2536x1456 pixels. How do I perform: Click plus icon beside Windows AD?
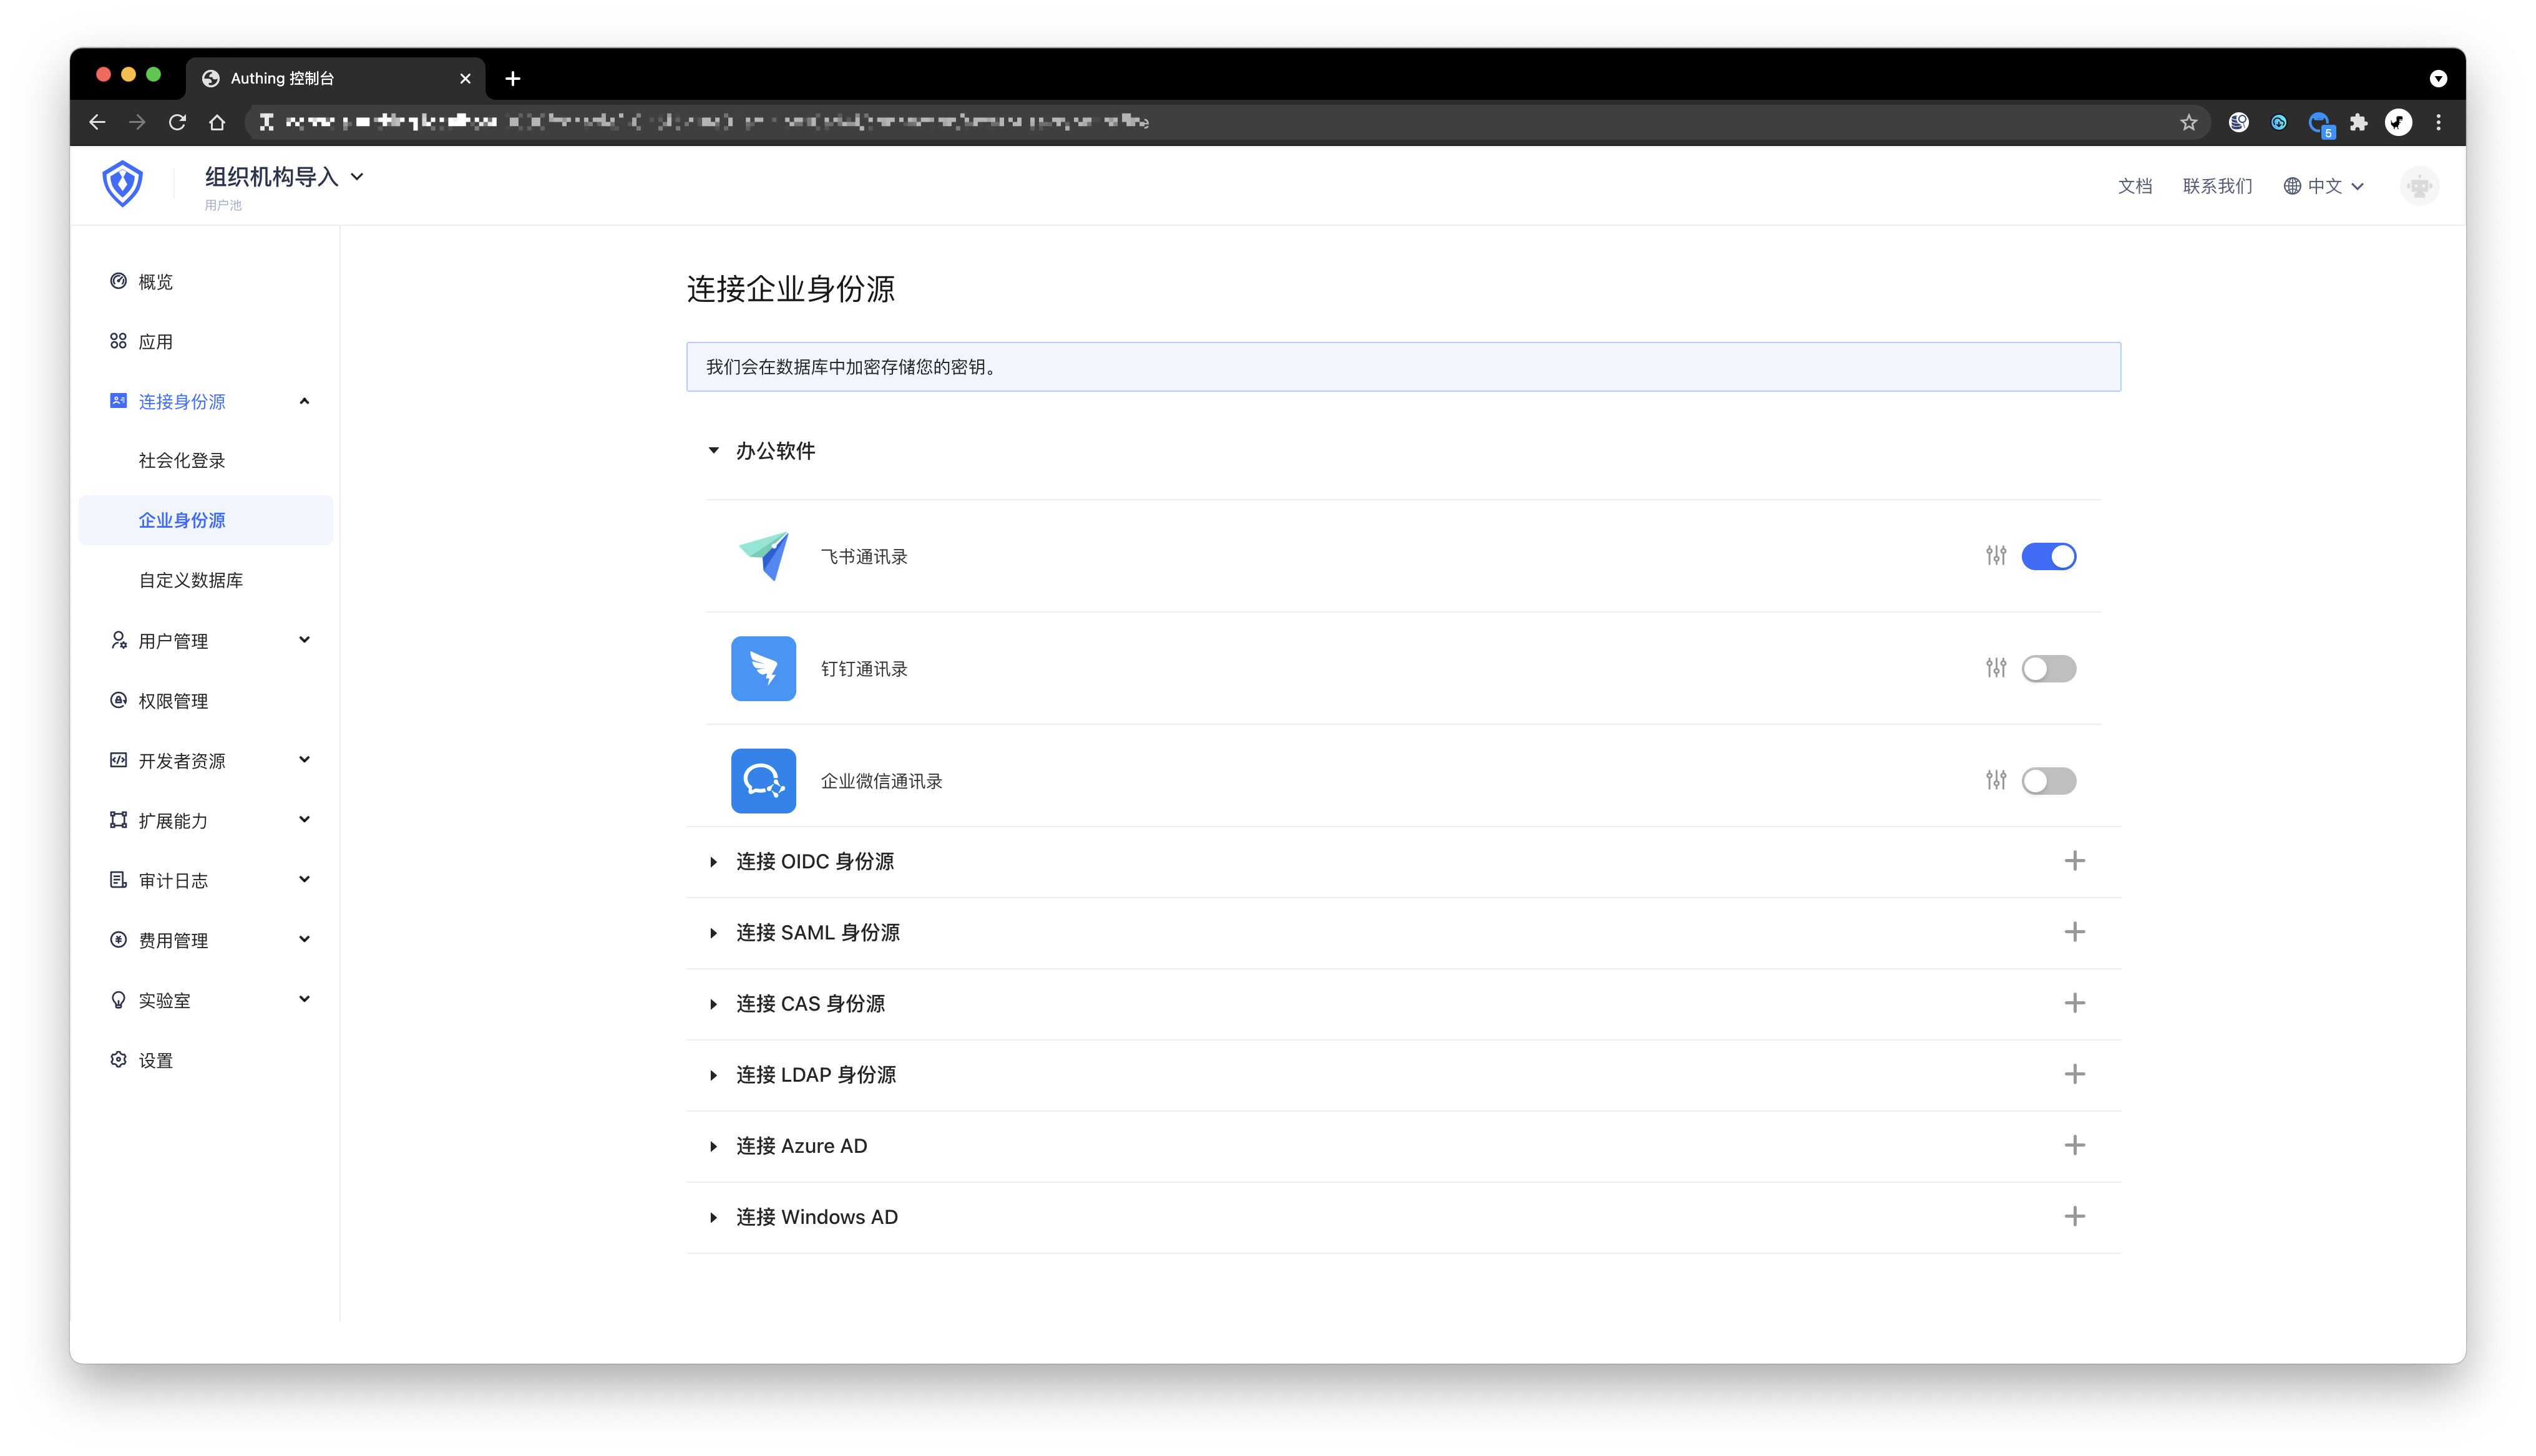[2074, 1216]
